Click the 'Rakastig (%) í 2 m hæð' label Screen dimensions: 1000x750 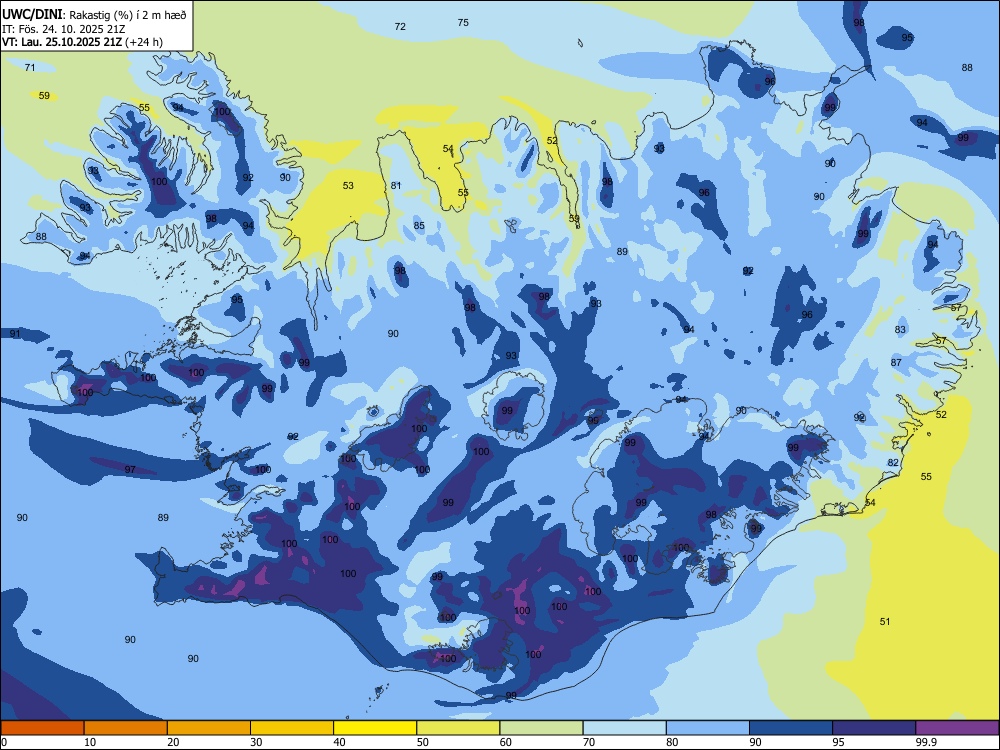tap(127, 15)
